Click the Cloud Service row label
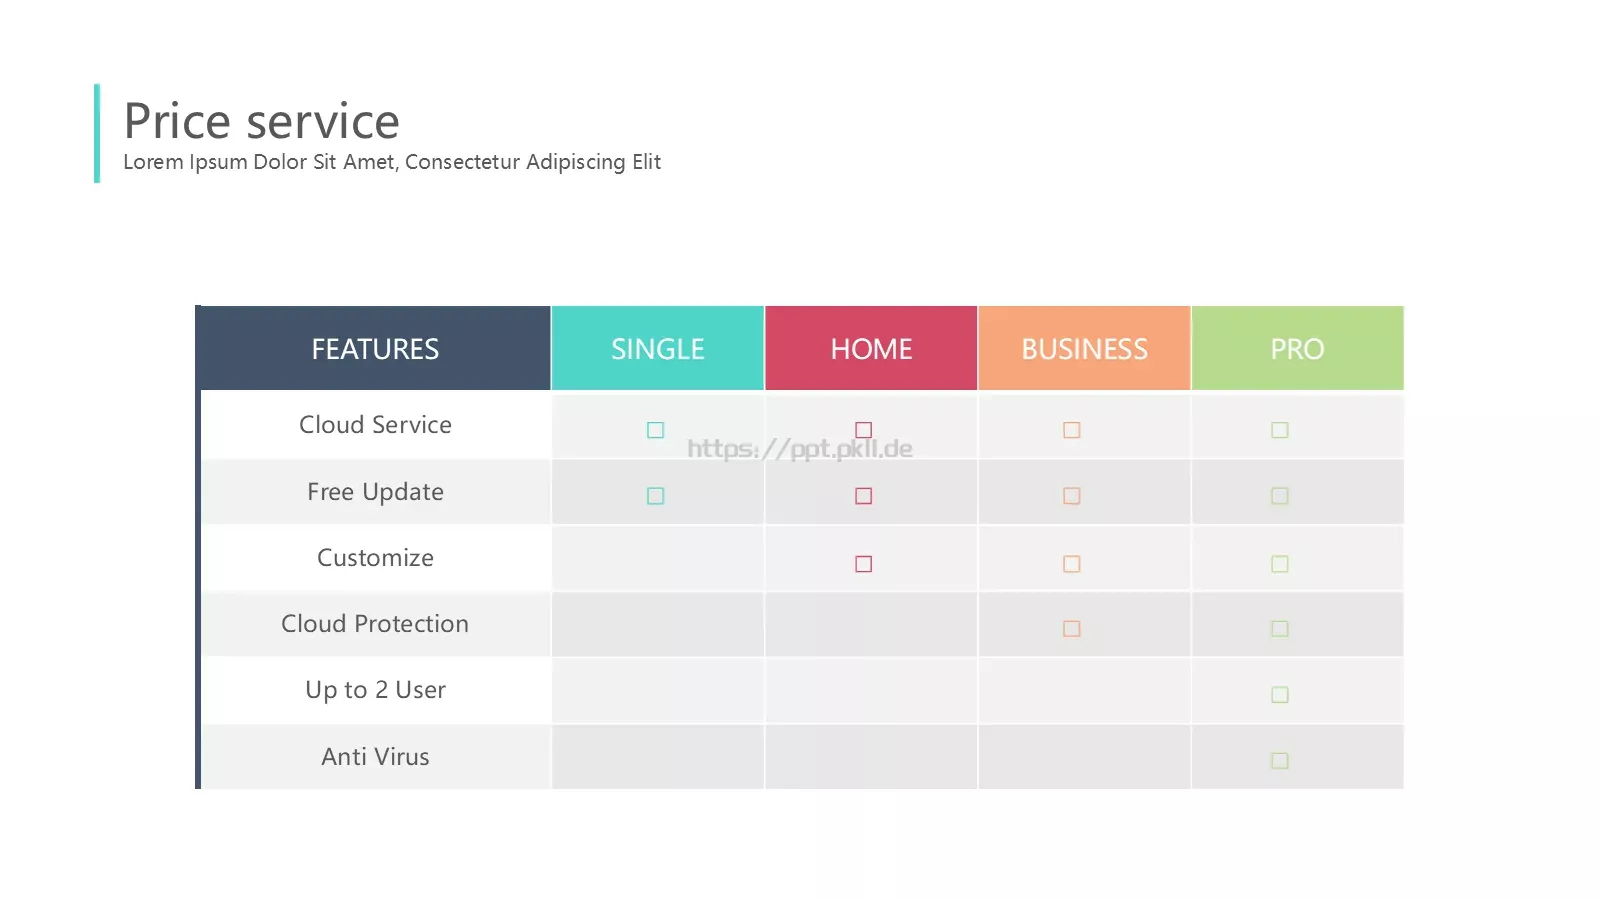1600x900 pixels. [x=375, y=425]
